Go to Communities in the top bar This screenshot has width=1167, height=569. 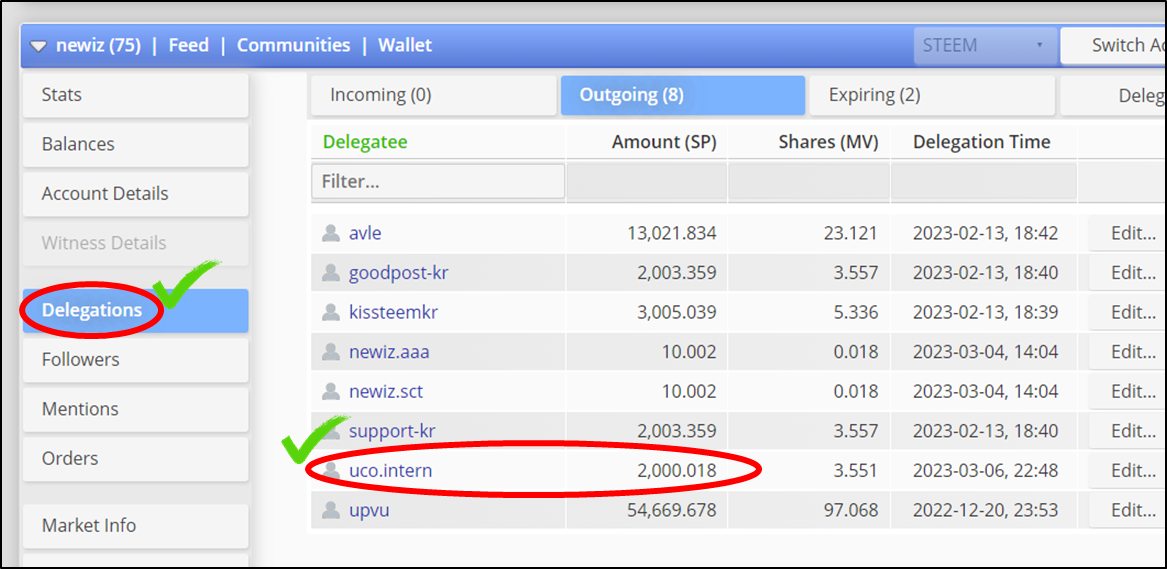tap(293, 45)
